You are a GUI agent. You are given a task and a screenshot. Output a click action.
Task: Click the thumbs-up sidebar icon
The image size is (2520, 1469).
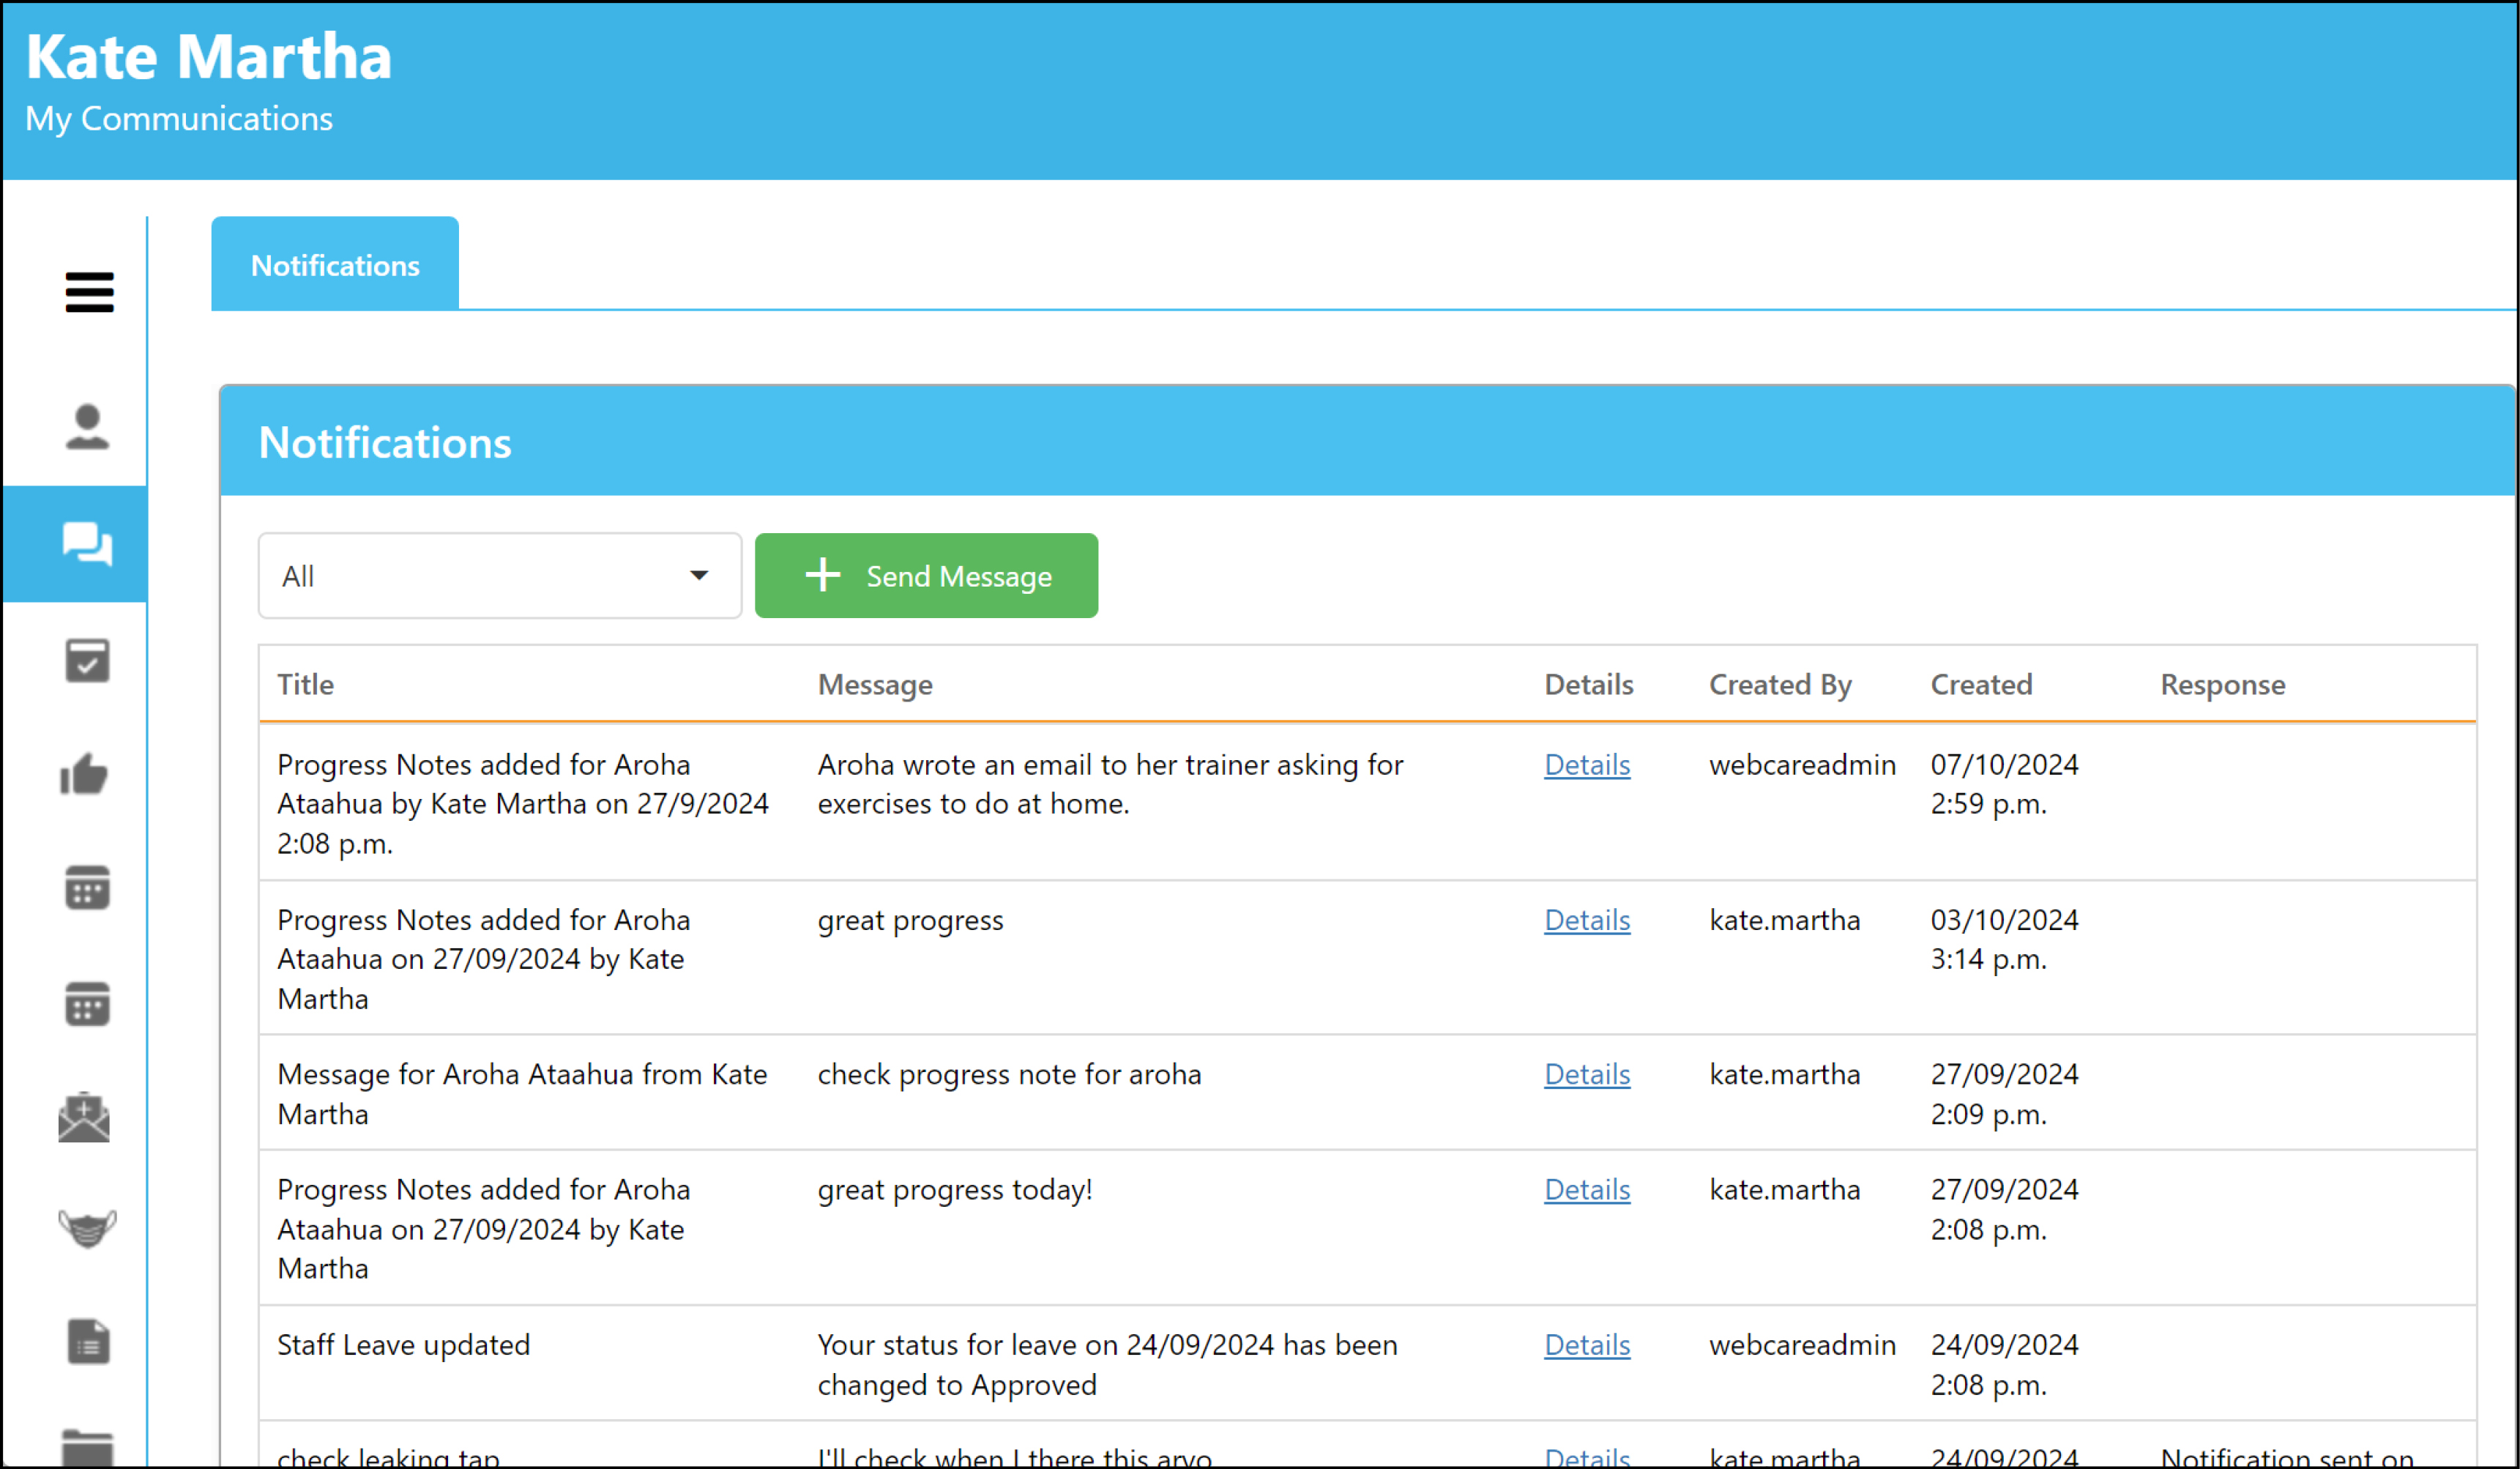pyautogui.click(x=84, y=774)
